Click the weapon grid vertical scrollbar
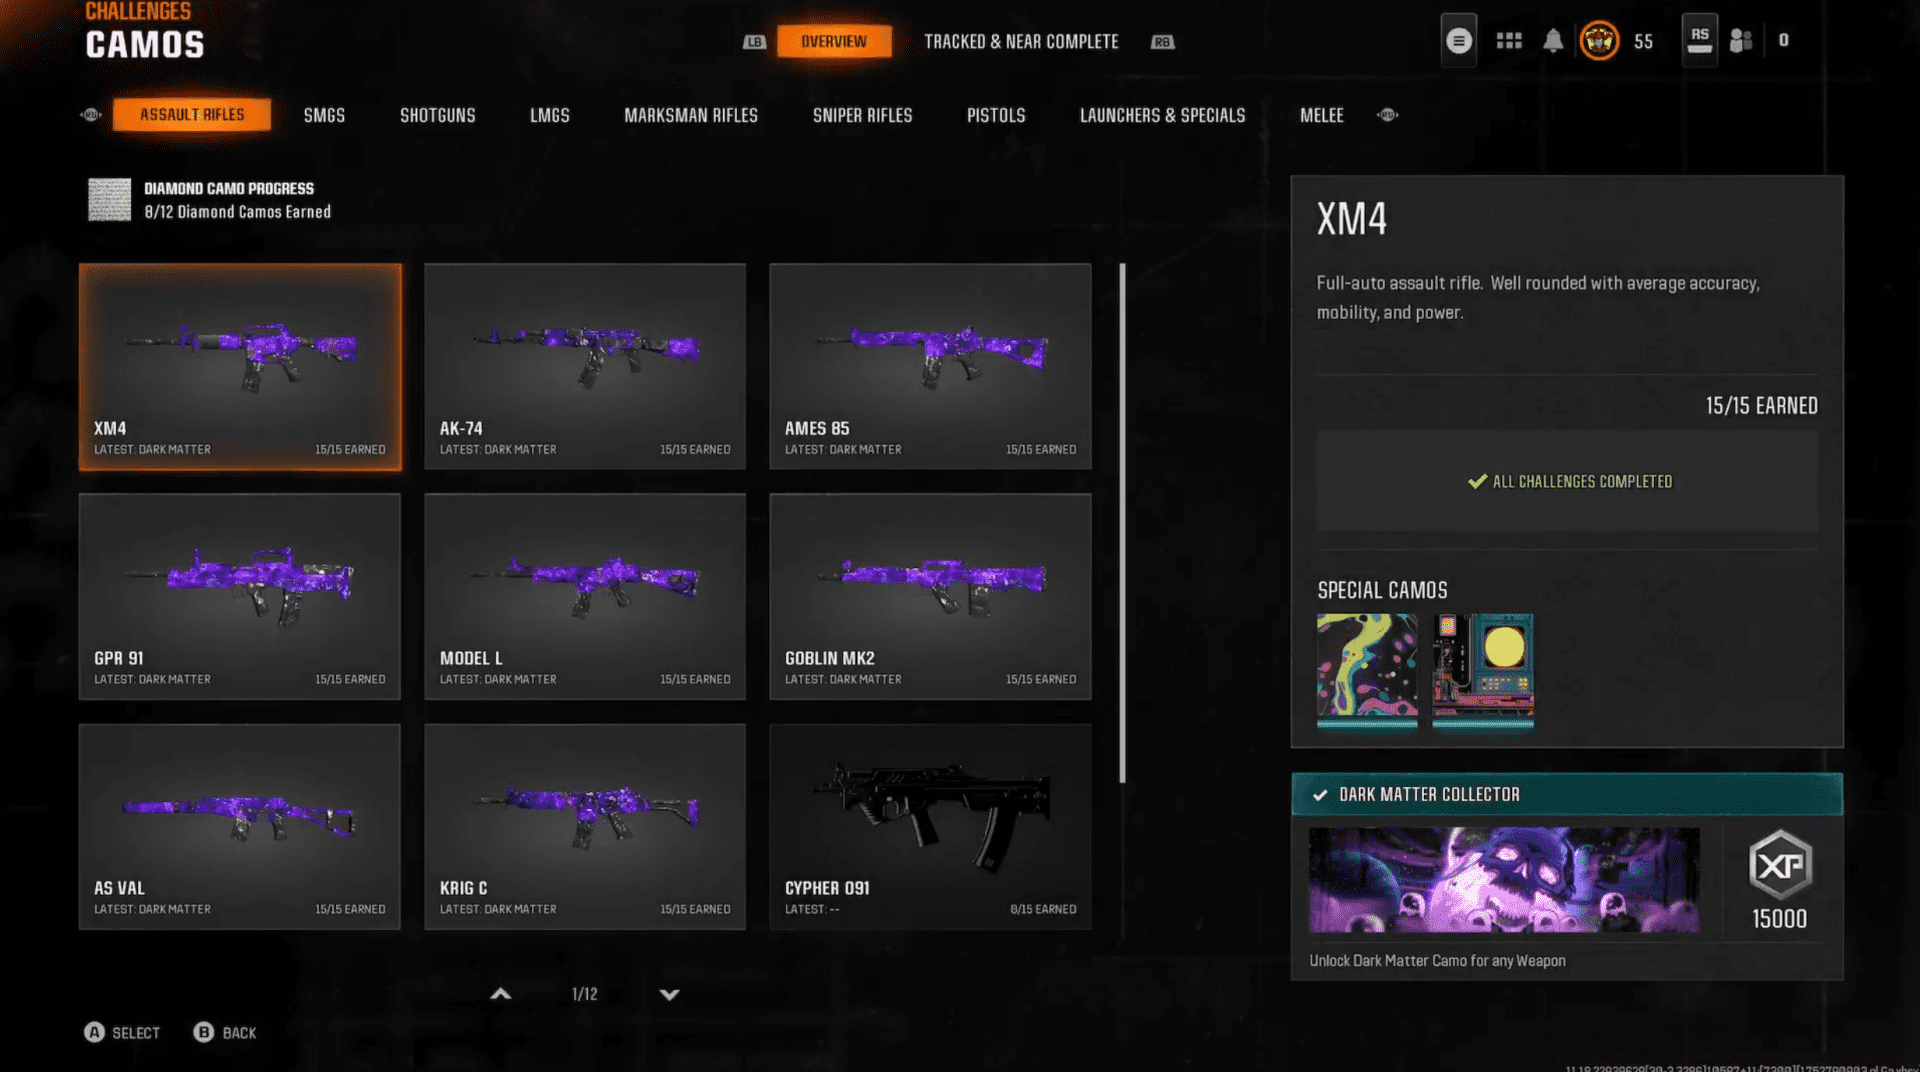 point(1122,522)
